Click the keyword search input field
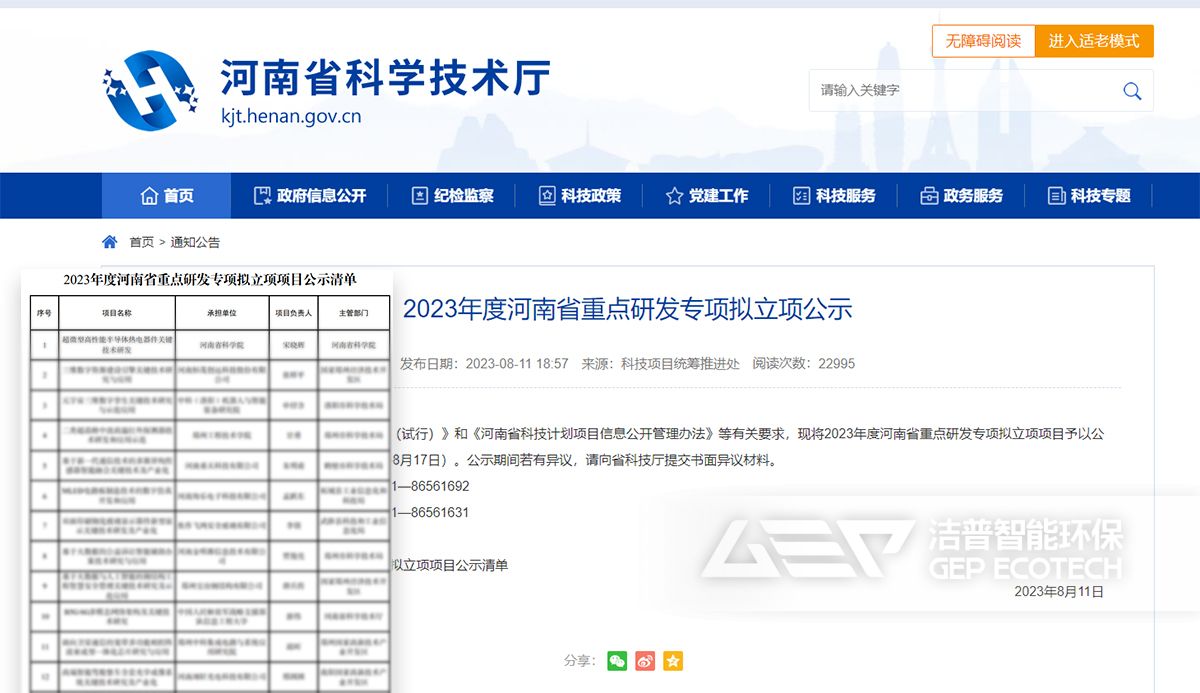 coord(950,90)
